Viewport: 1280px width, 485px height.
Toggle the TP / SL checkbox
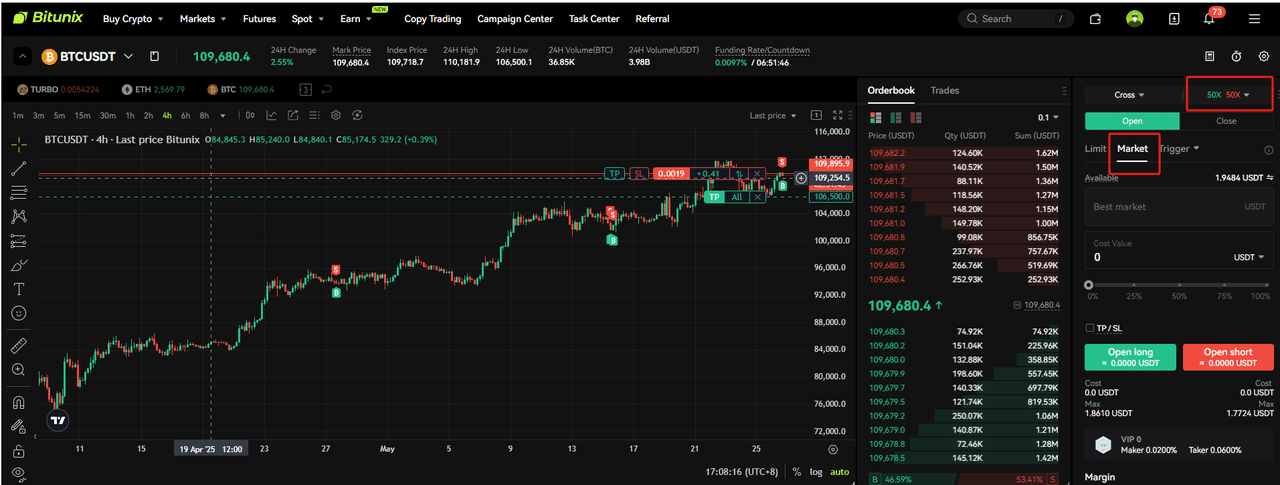1090,328
